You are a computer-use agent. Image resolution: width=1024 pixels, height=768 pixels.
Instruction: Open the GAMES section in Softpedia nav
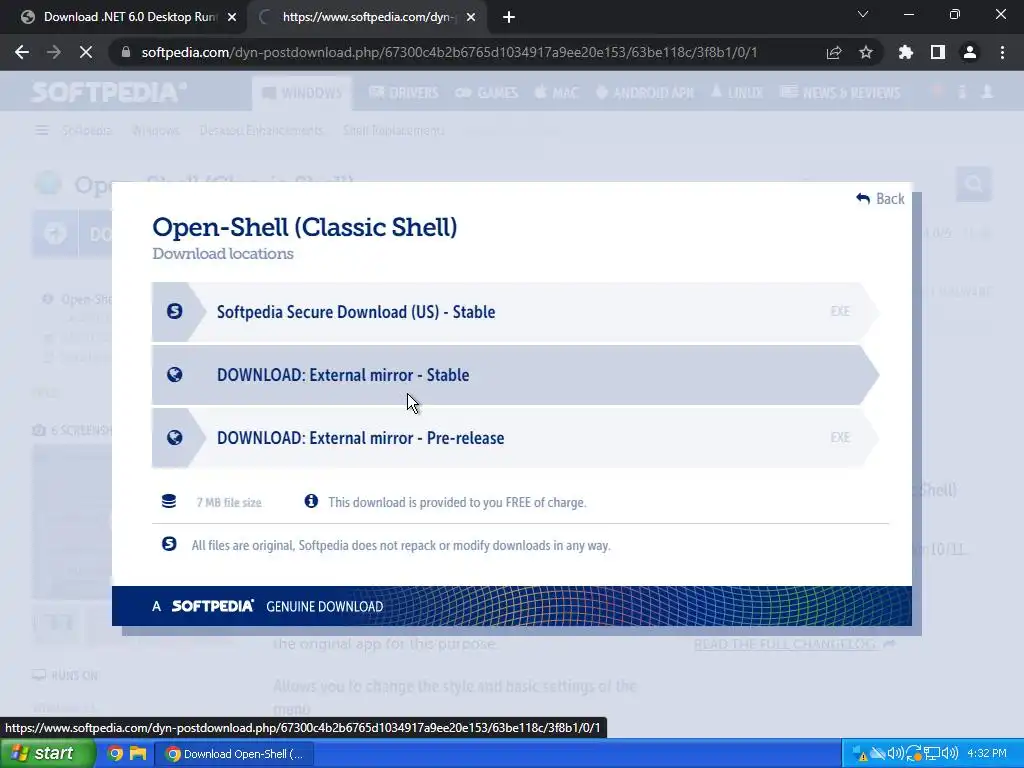pos(487,93)
